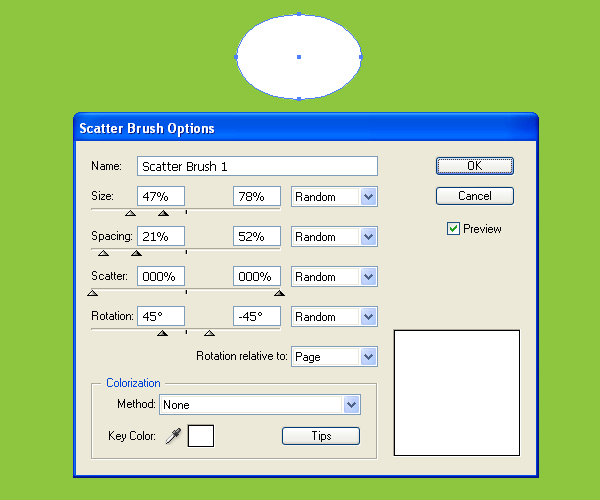Click the brush preview box

457,393
